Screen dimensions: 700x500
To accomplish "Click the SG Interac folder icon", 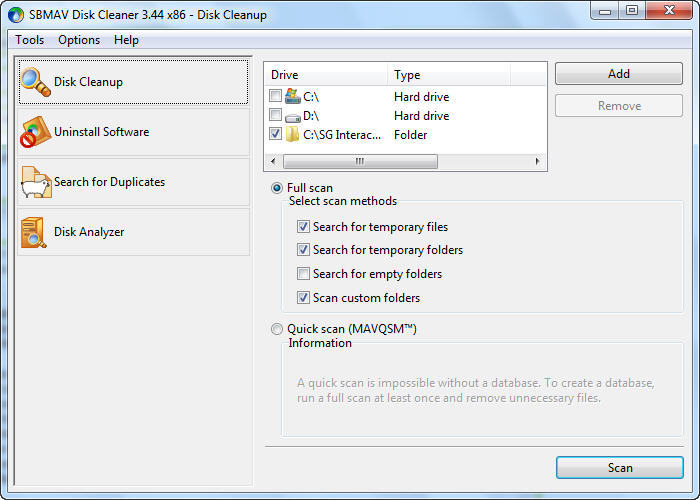I will [x=292, y=134].
